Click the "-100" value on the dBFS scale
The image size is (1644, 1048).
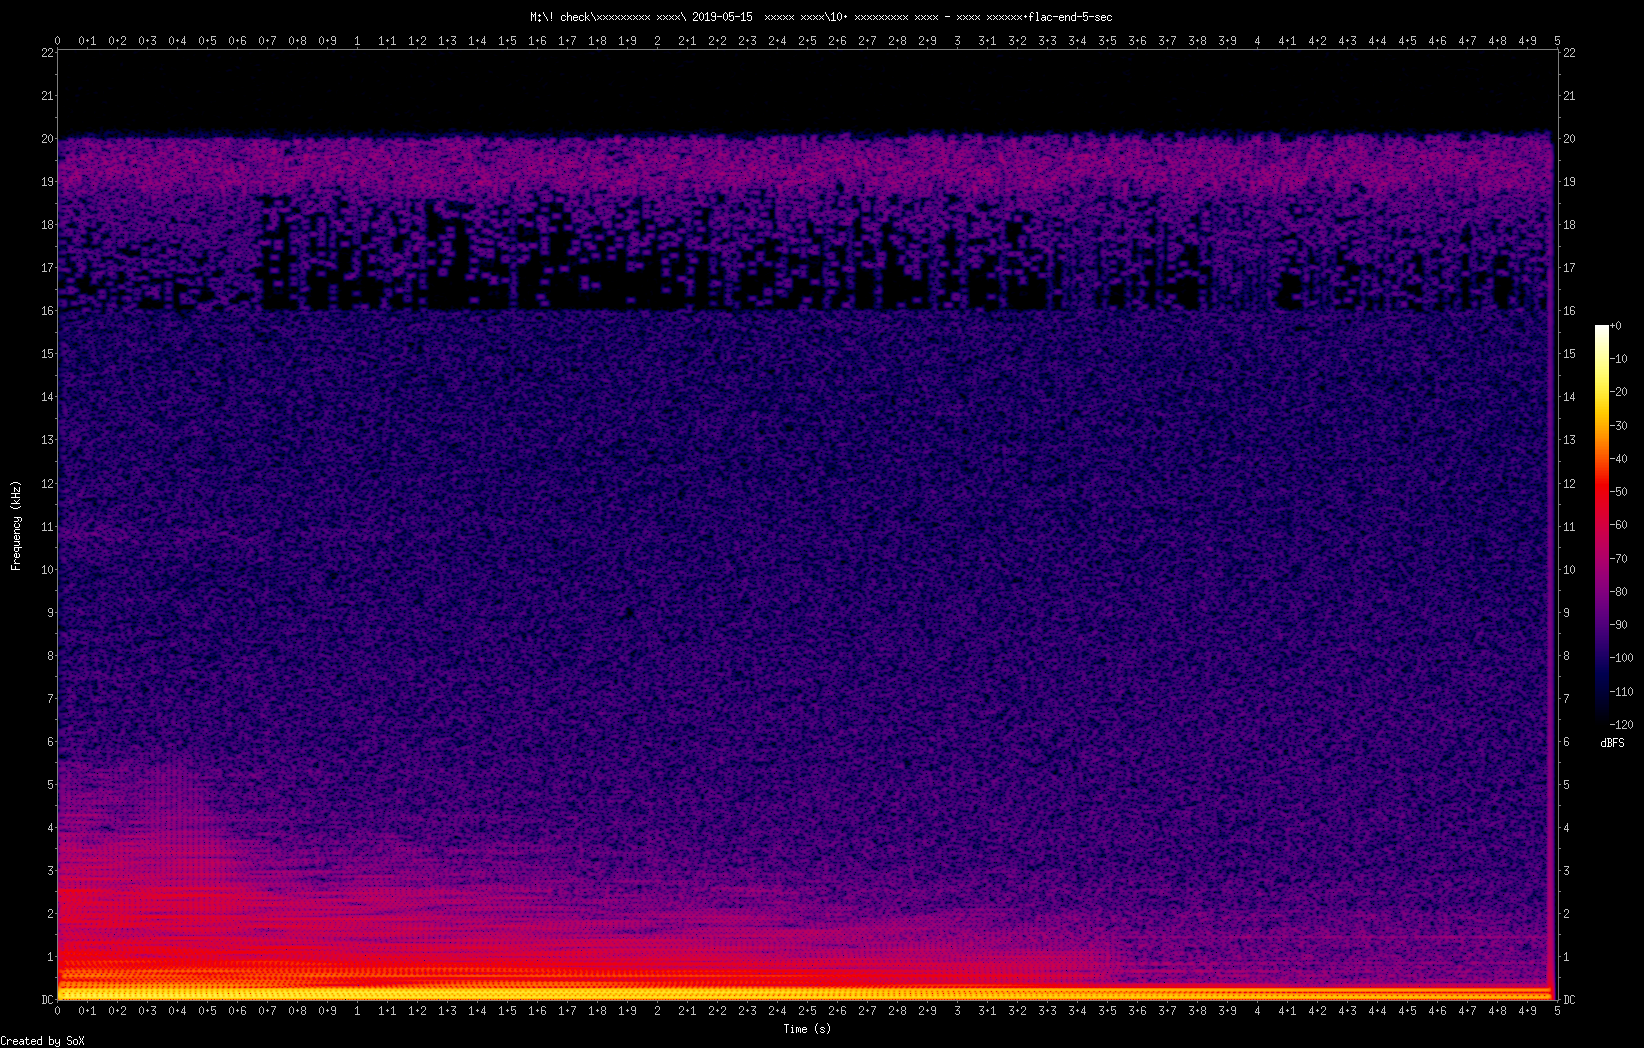point(1623,658)
